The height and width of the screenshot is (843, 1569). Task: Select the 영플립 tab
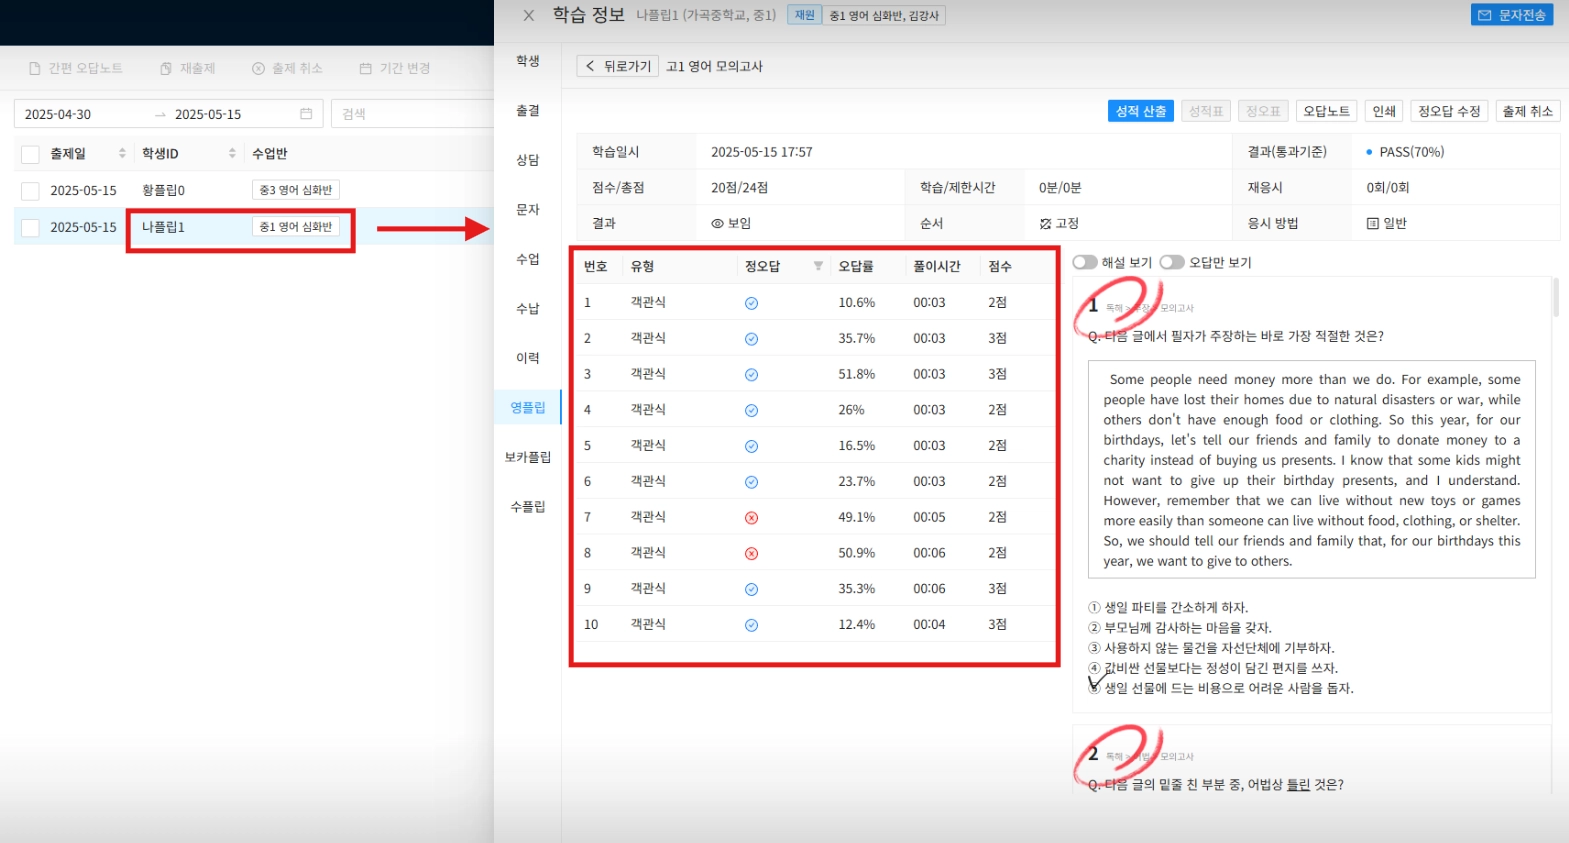coord(528,408)
